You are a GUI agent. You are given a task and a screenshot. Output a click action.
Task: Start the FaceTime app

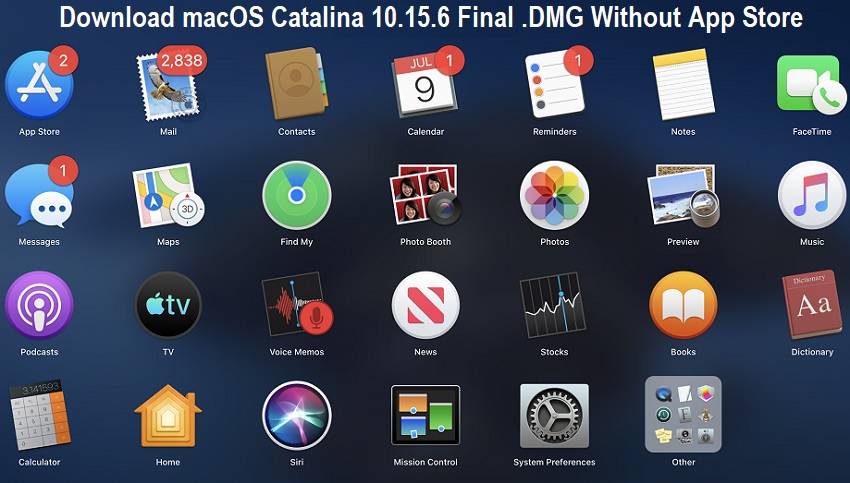812,84
